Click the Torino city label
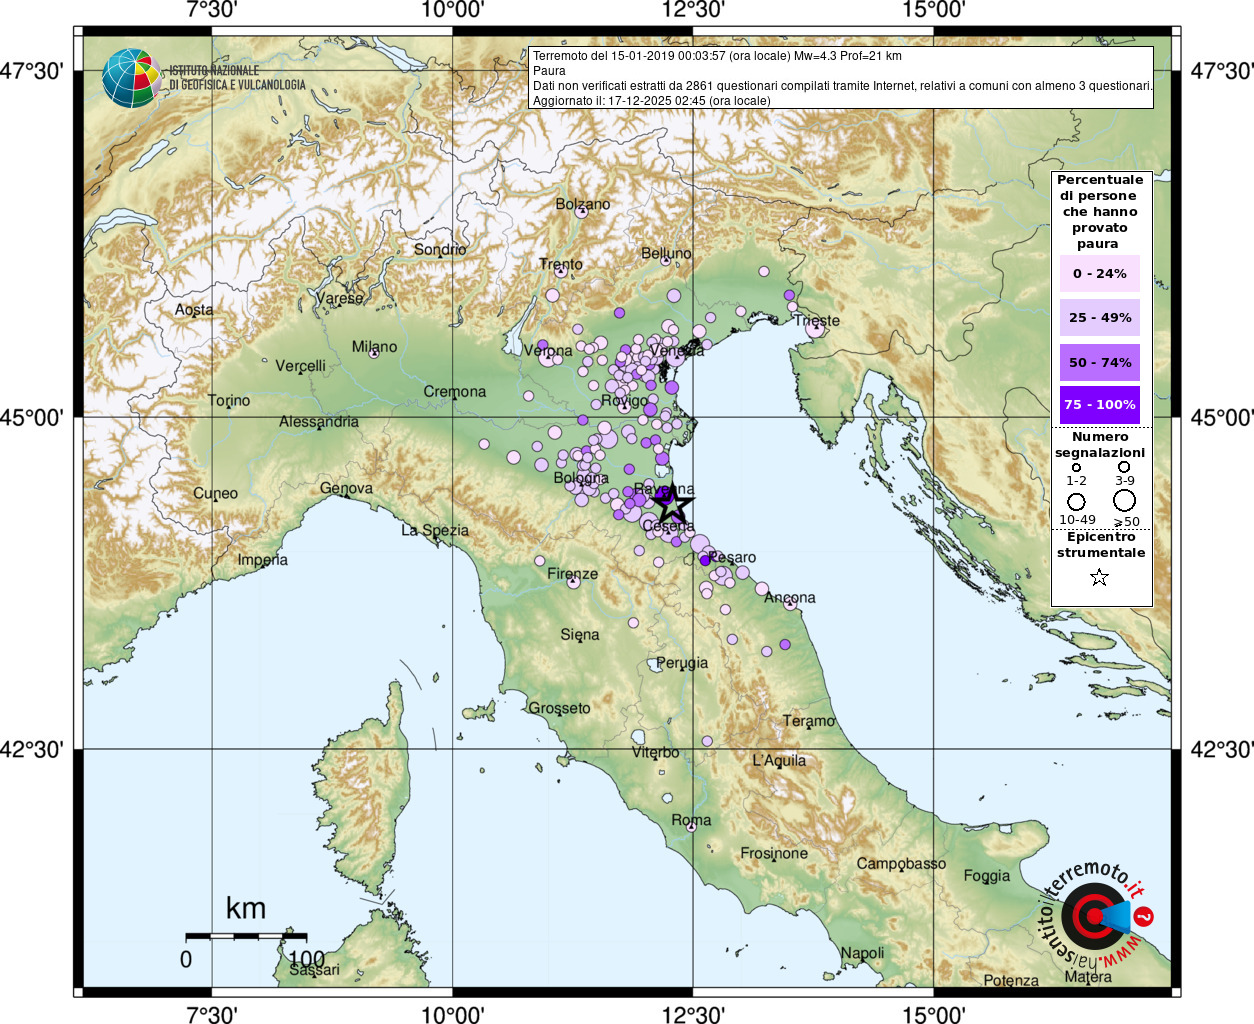Viewport: 1254px width, 1024px height. point(229,400)
